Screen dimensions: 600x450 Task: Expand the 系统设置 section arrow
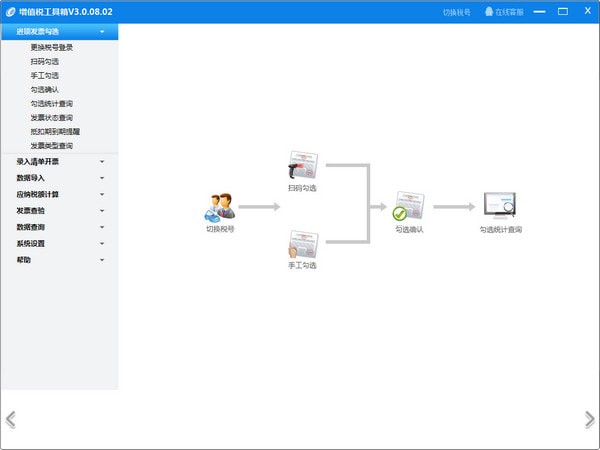(102, 243)
